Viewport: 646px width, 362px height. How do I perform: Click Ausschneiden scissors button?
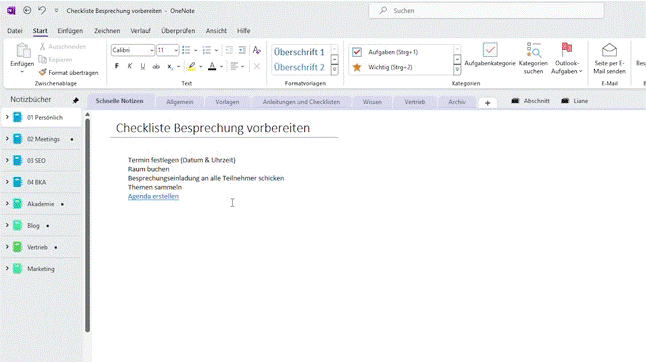point(63,47)
